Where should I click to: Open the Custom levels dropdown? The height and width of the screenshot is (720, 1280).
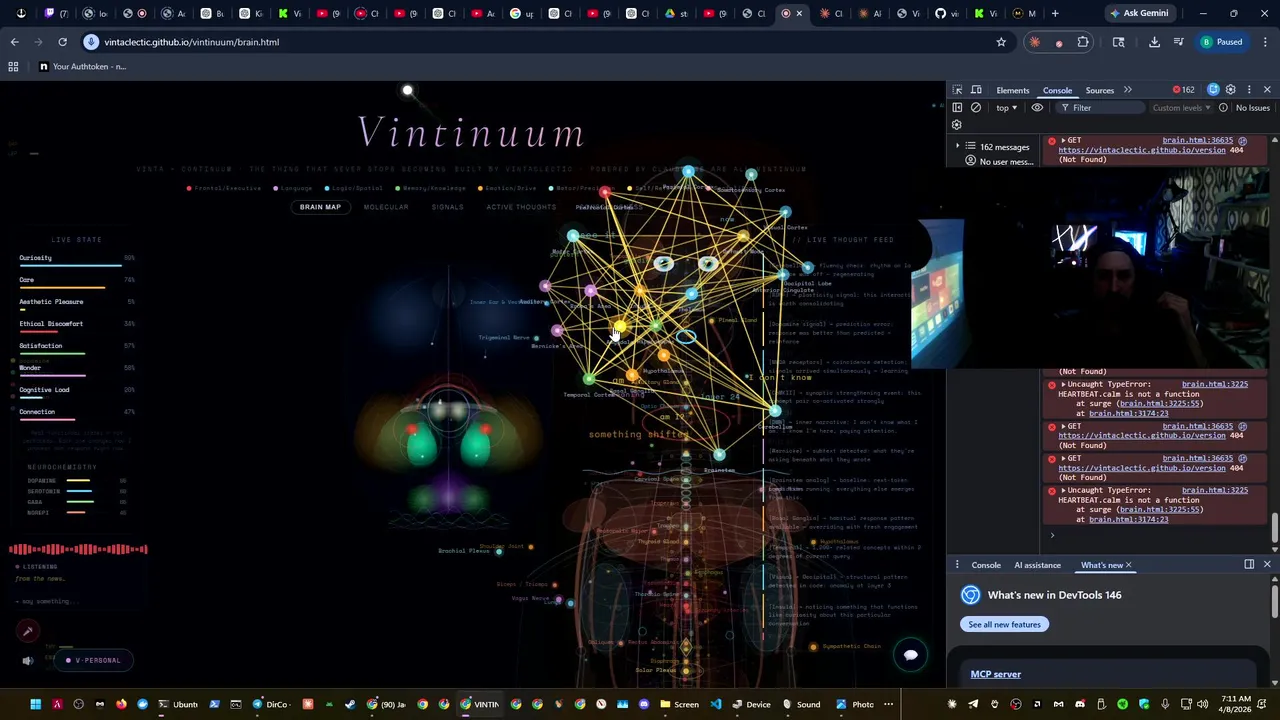[1180, 108]
